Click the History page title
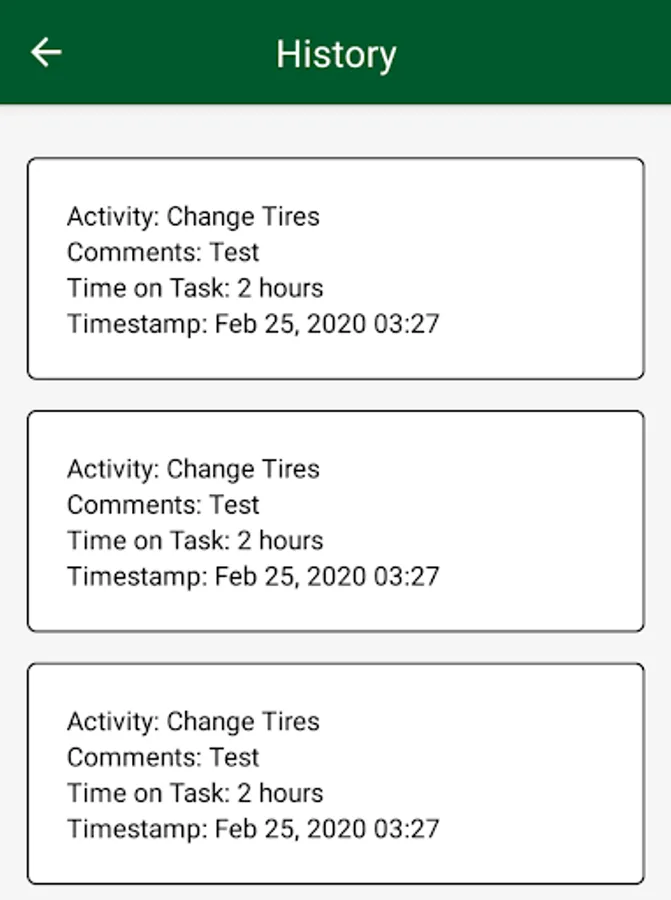The height and width of the screenshot is (900, 671). tap(336, 53)
